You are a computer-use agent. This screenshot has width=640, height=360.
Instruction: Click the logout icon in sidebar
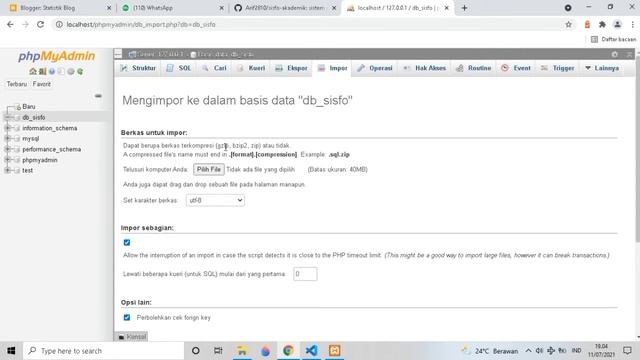tap(42, 71)
